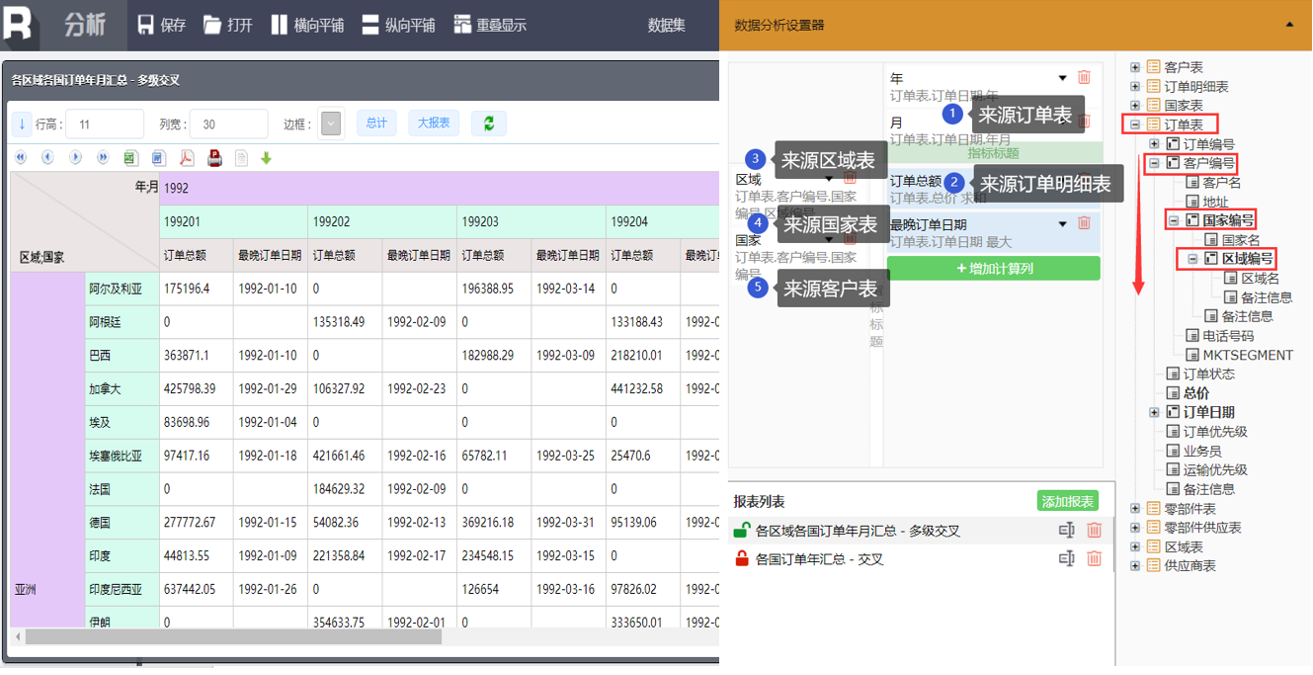The width and height of the screenshot is (1313, 675).
Task: Click the green refresh icon button
Action: [488, 123]
